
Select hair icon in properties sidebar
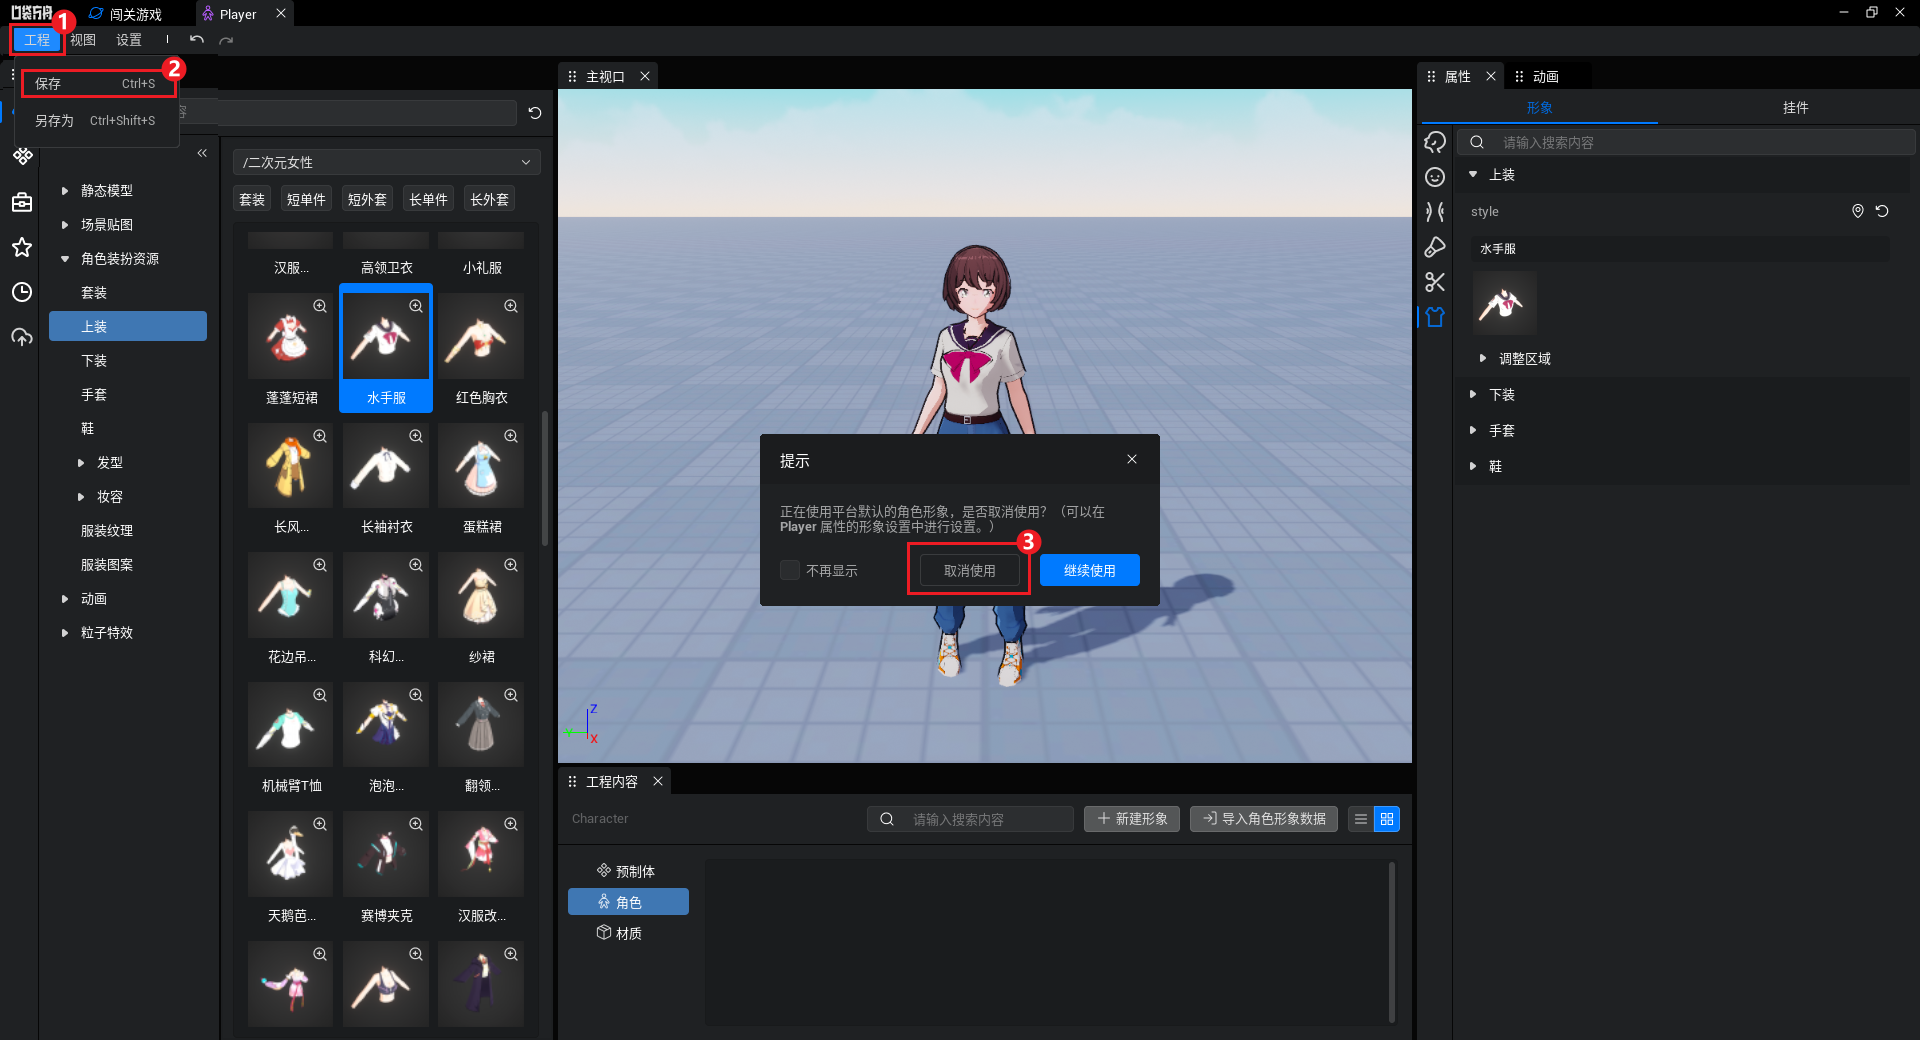point(1435,142)
